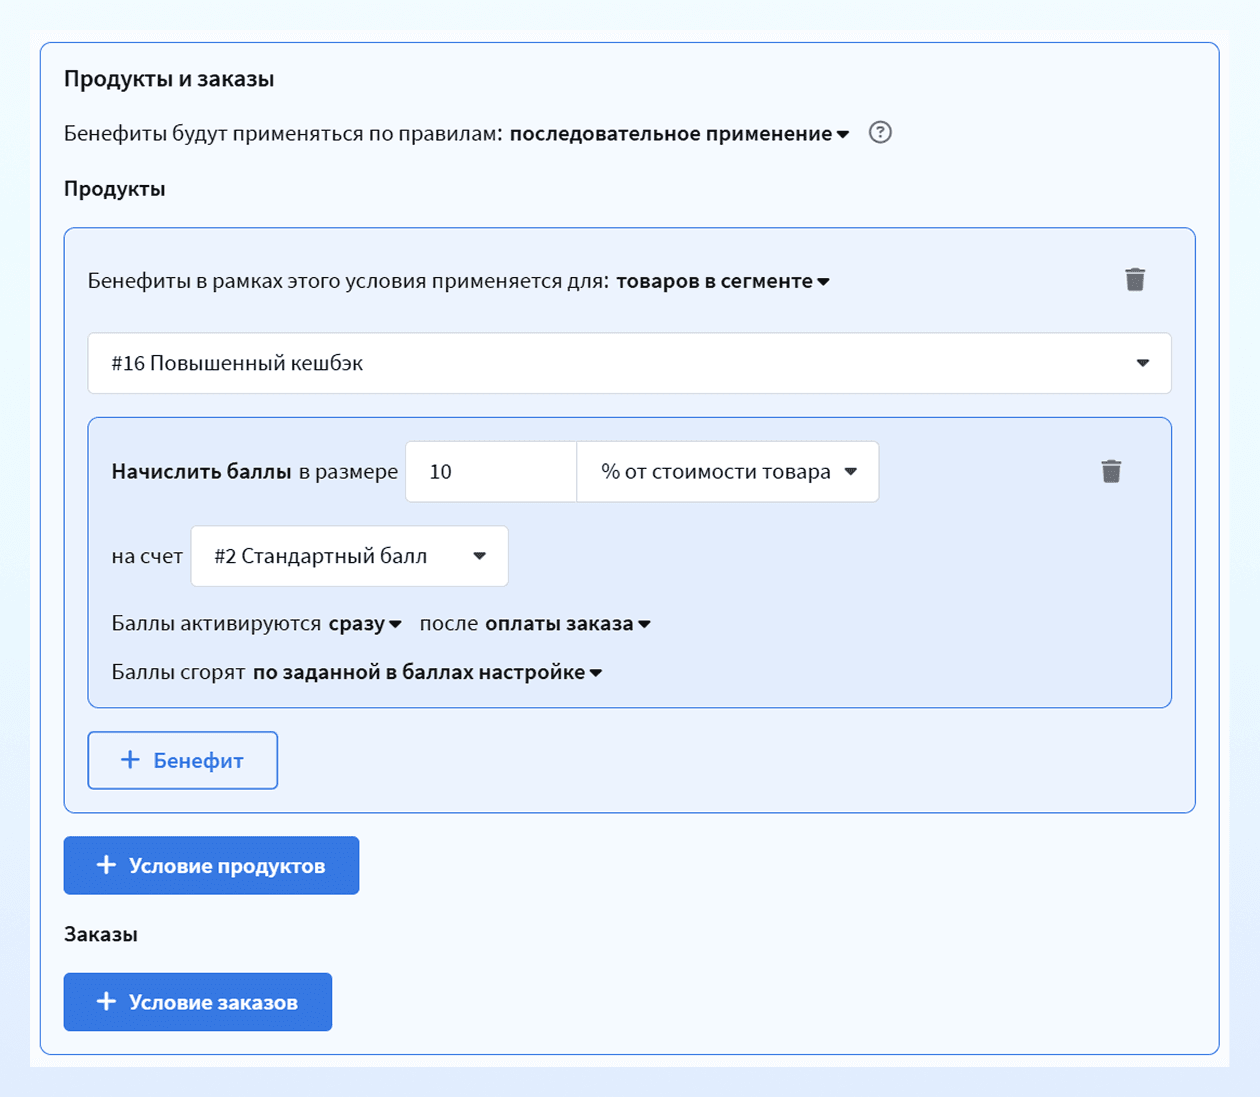Click the + Условие продуктов button
The height and width of the screenshot is (1097, 1260).
(x=211, y=865)
